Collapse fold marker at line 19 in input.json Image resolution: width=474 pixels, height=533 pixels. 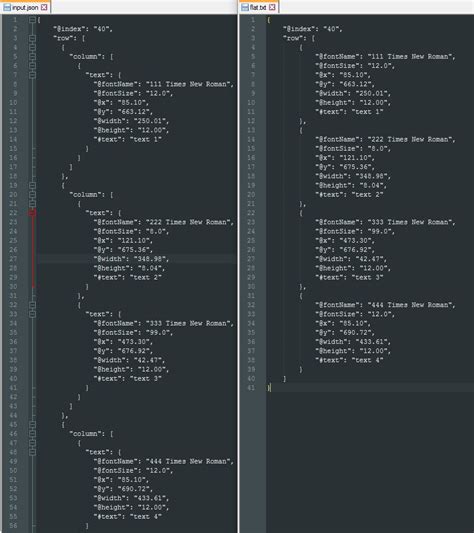32,186
